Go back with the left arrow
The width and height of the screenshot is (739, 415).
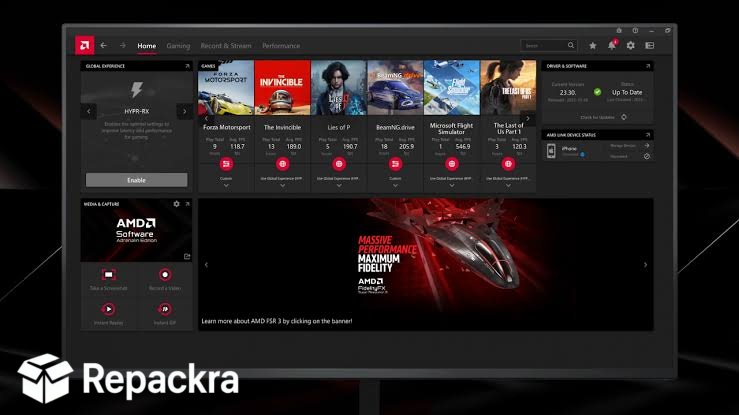103,45
